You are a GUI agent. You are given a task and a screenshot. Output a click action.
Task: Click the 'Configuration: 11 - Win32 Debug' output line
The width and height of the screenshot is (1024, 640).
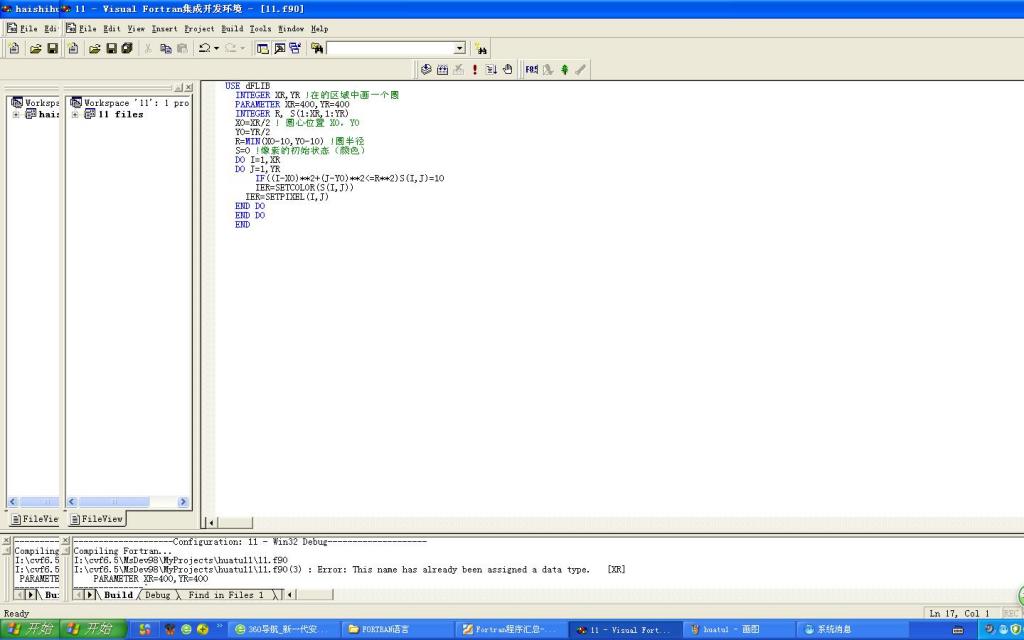pyautogui.click(x=249, y=542)
